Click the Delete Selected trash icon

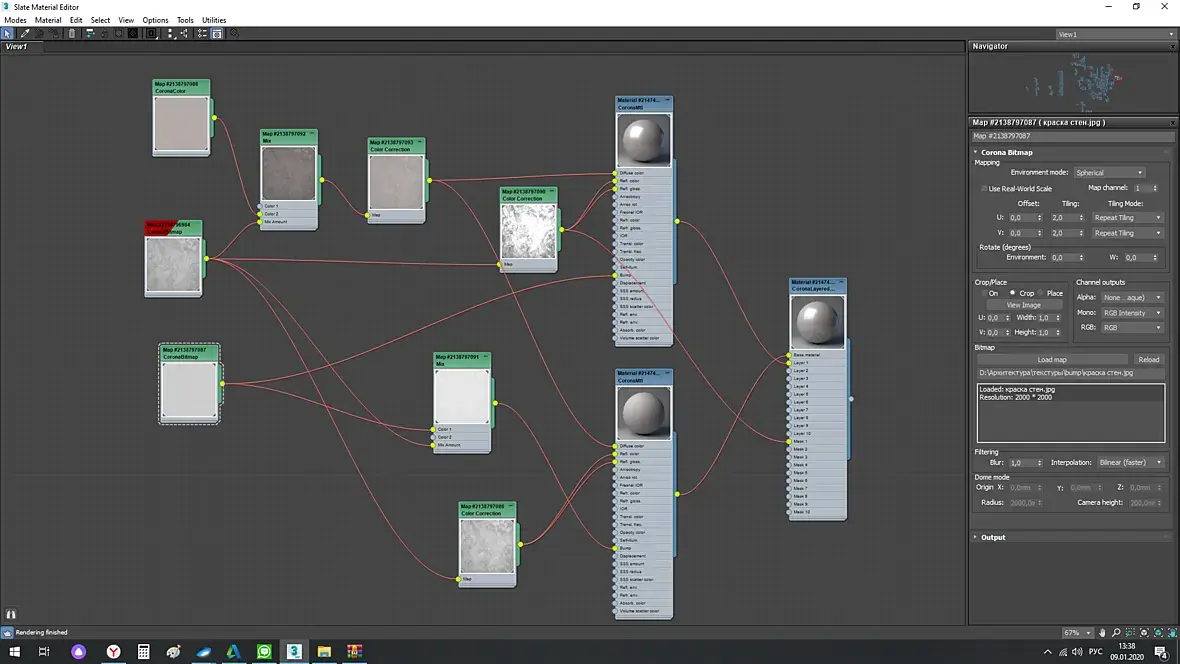[71, 33]
